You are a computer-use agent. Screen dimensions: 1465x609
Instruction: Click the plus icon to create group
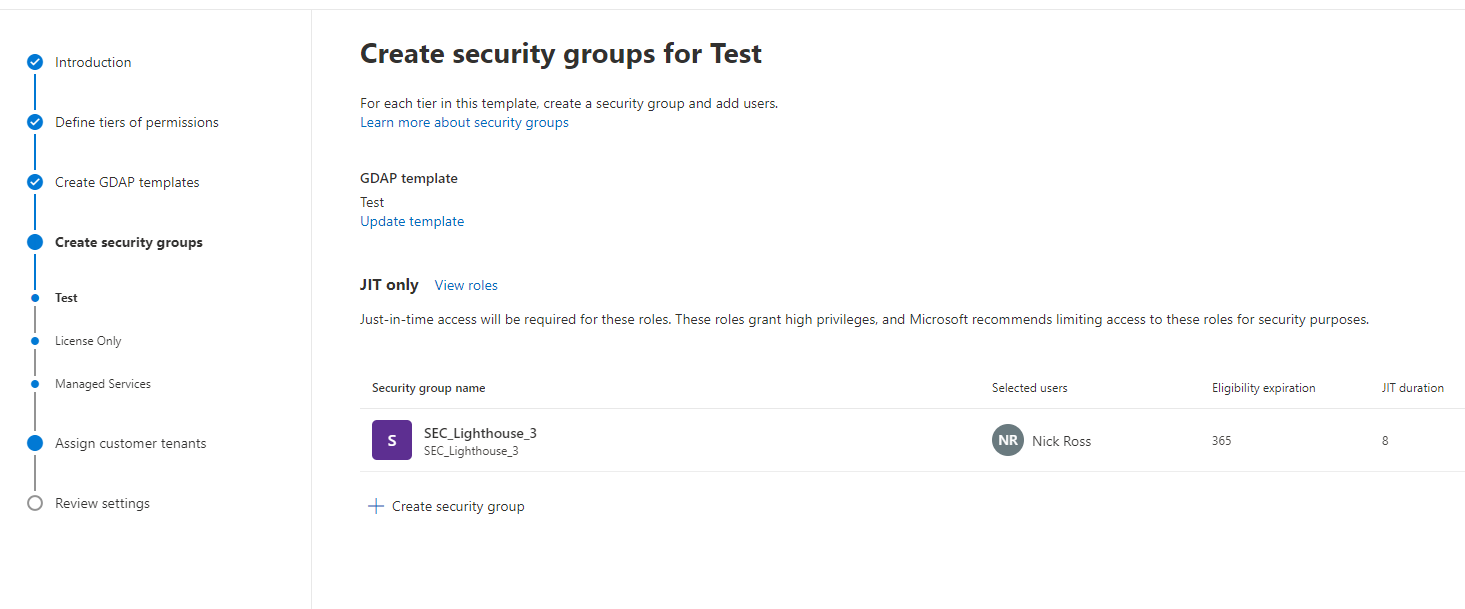(376, 506)
